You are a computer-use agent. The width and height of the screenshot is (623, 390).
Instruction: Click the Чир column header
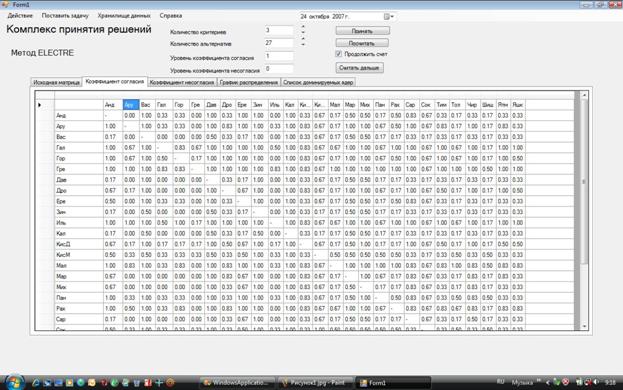pyautogui.click(x=472, y=105)
